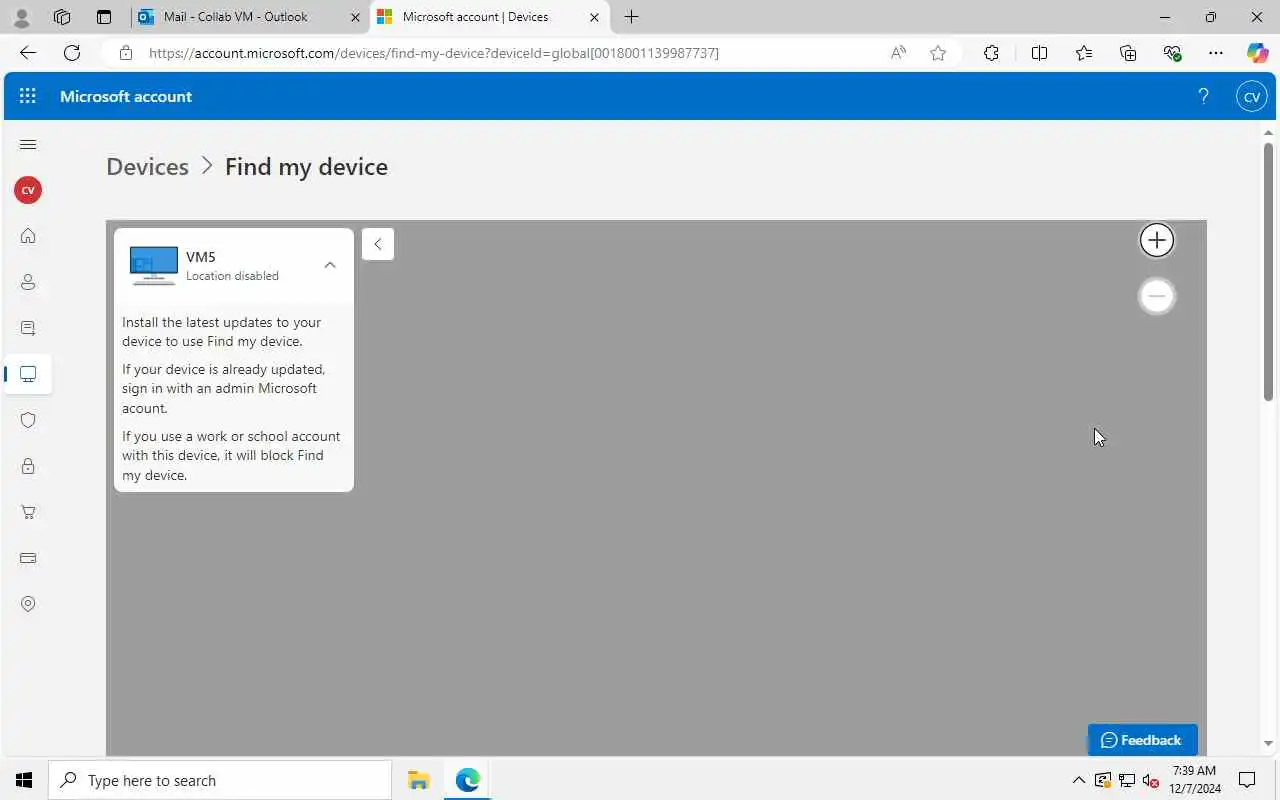The image size is (1280, 800).
Task: Click the taskbar search box
Action: (x=220, y=780)
